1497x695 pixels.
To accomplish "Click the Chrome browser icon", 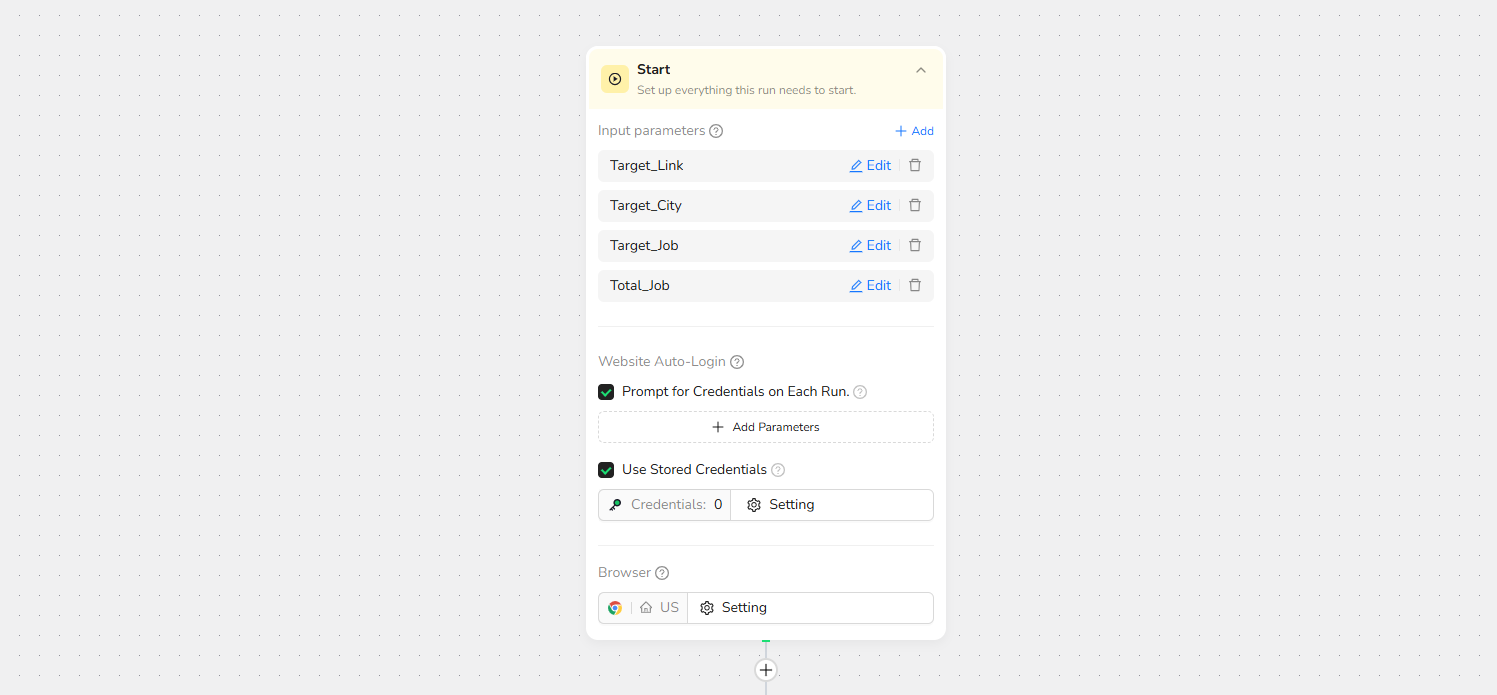I will point(615,608).
